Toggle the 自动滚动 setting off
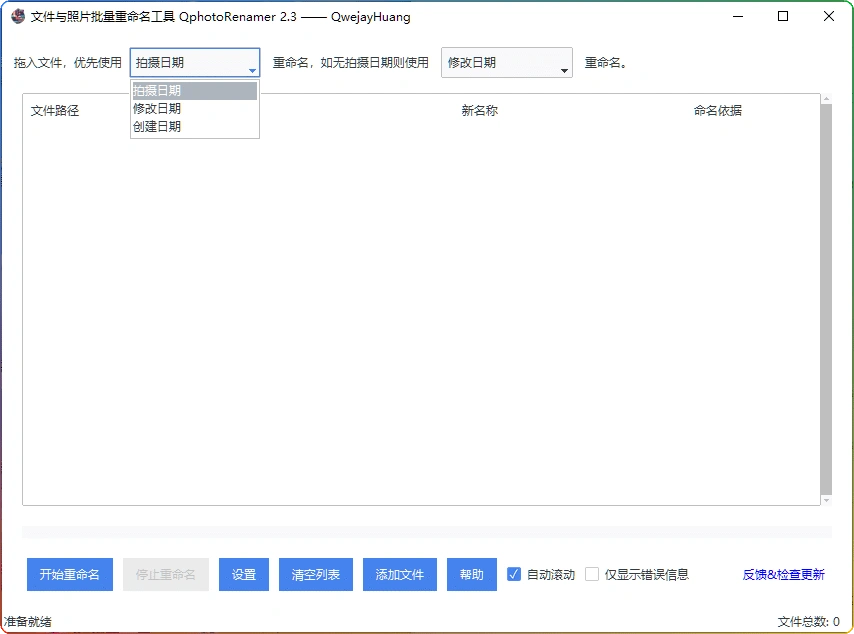 coord(514,574)
